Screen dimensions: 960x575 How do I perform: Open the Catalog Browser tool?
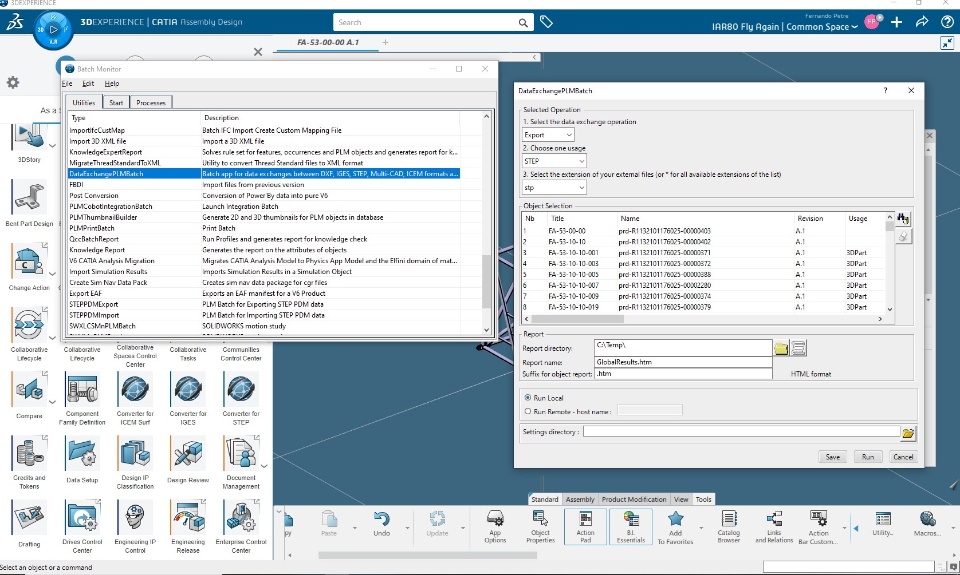[x=729, y=527]
